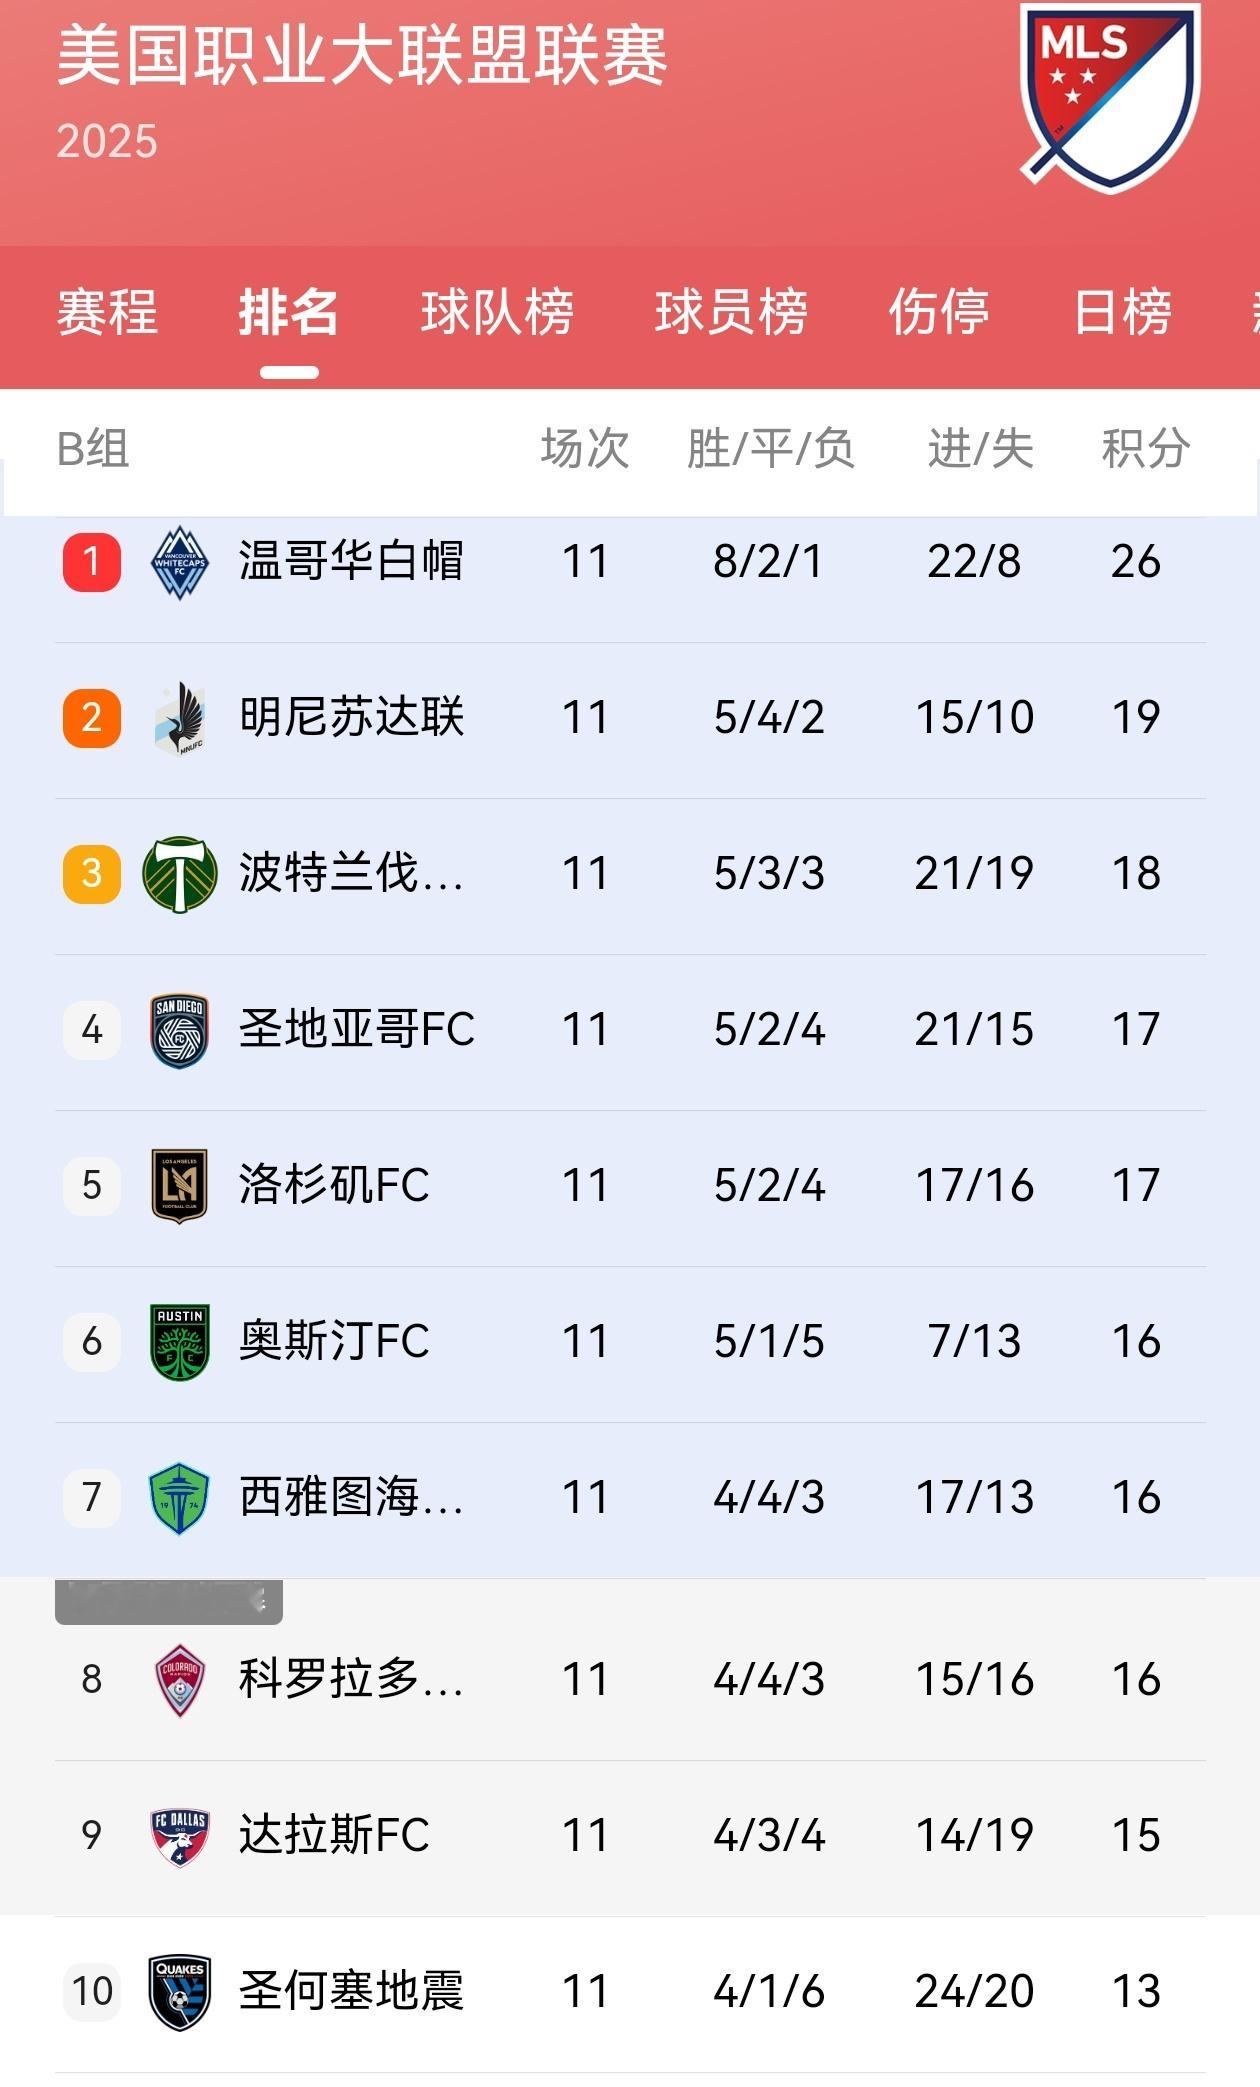Tap the LAFC black and gold crest

tap(180, 1186)
